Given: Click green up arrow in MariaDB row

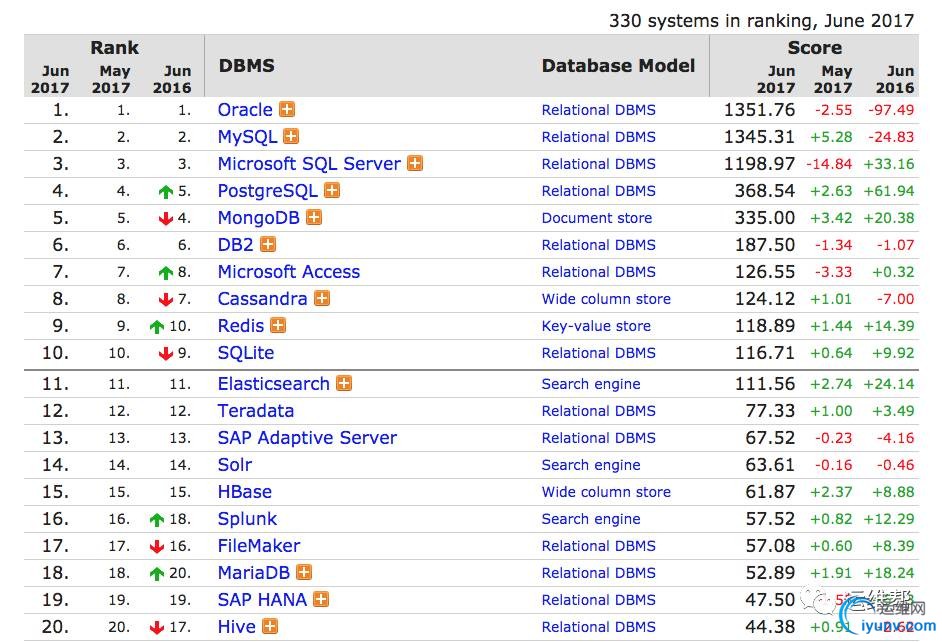Looking at the screenshot, I should pos(157,574).
